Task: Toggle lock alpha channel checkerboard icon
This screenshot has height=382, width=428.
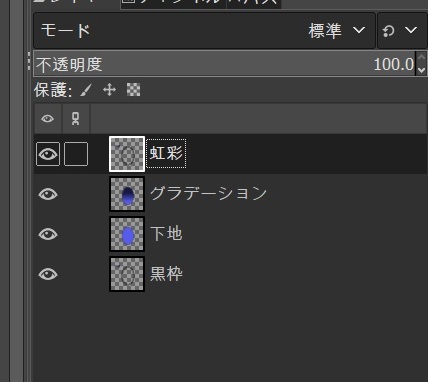Action: click(133, 90)
